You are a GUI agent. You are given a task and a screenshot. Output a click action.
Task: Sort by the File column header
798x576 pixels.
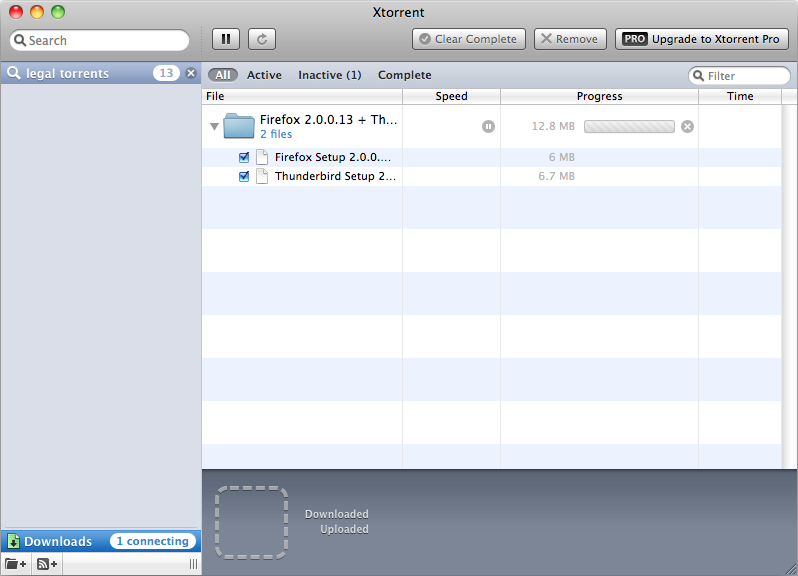pyautogui.click(x=302, y=96)
